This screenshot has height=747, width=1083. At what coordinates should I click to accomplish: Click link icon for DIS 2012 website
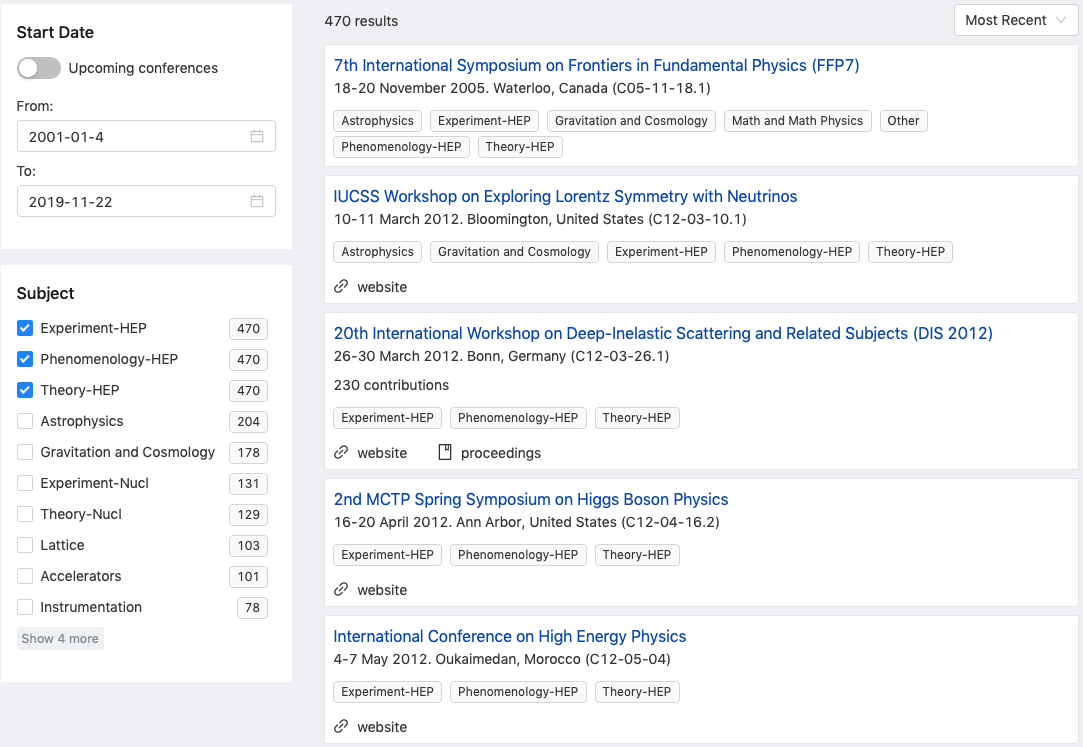click(341, 453)
